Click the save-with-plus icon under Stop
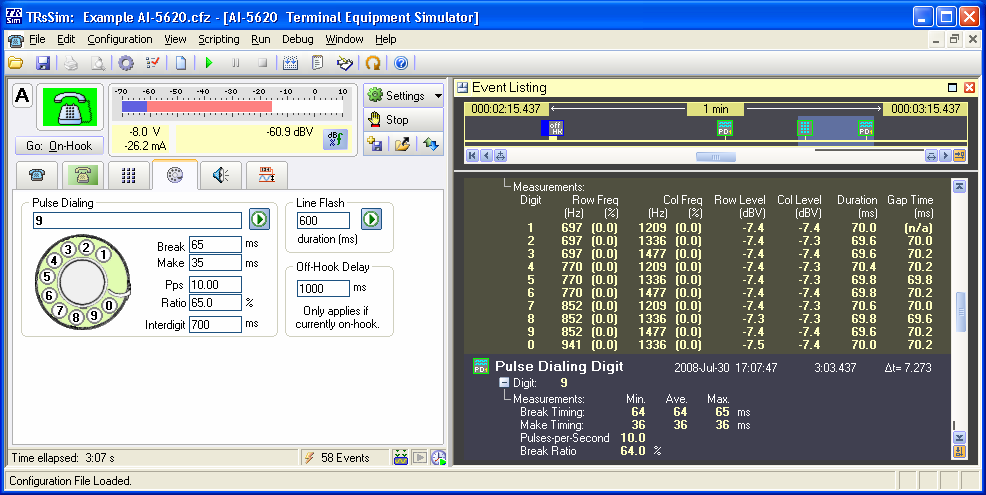The height and width of the screenshot is (495, 986). pyautogui.click(x=375, y=144)
